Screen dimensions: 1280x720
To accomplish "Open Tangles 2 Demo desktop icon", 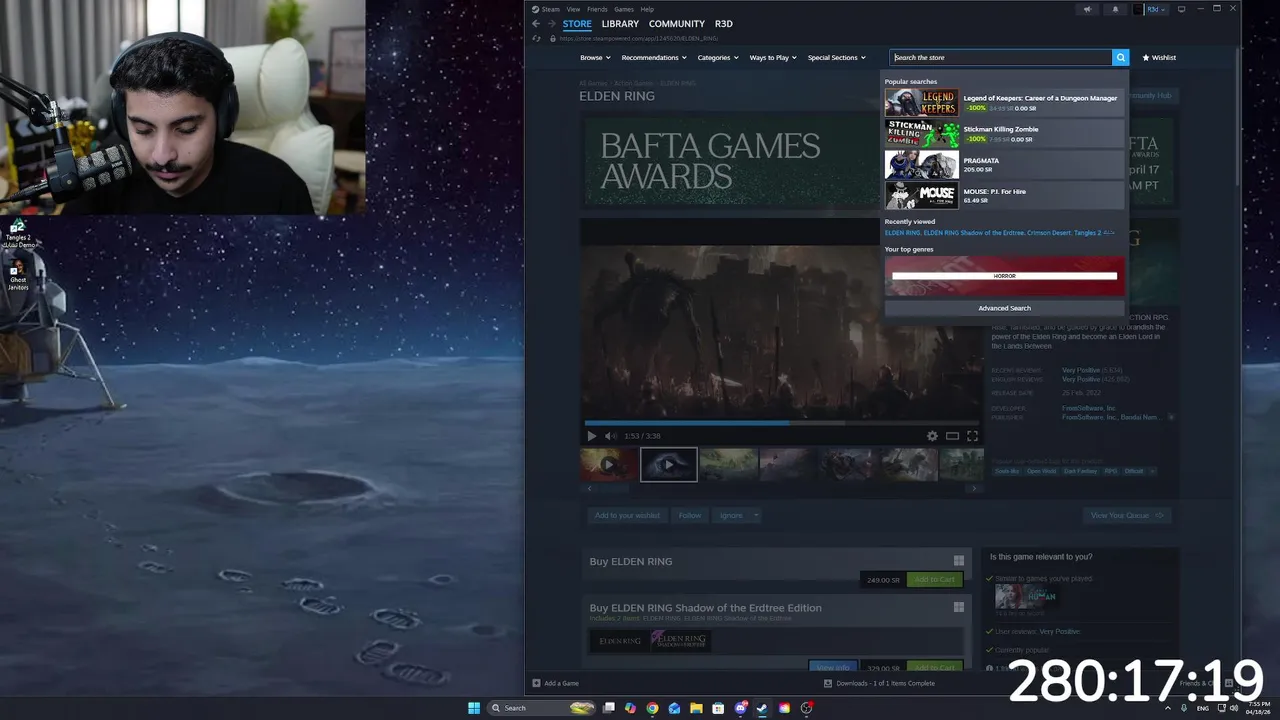I will 18,235.
